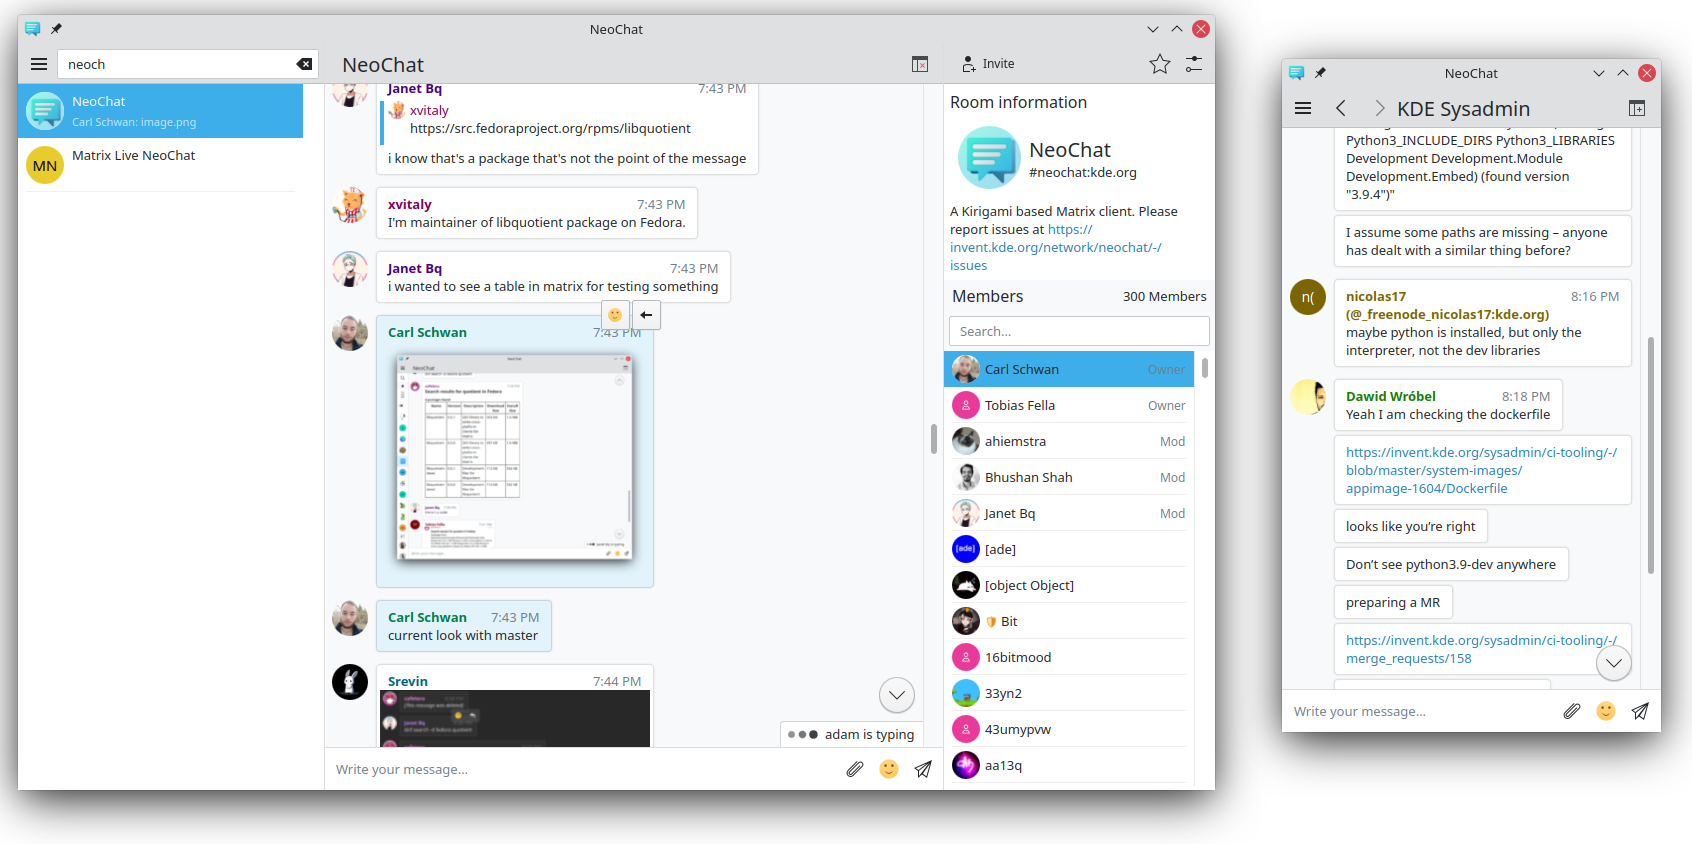Open room settings sliders icon
Viewport: 1692px width, 844px height.
coord(1194,64)
